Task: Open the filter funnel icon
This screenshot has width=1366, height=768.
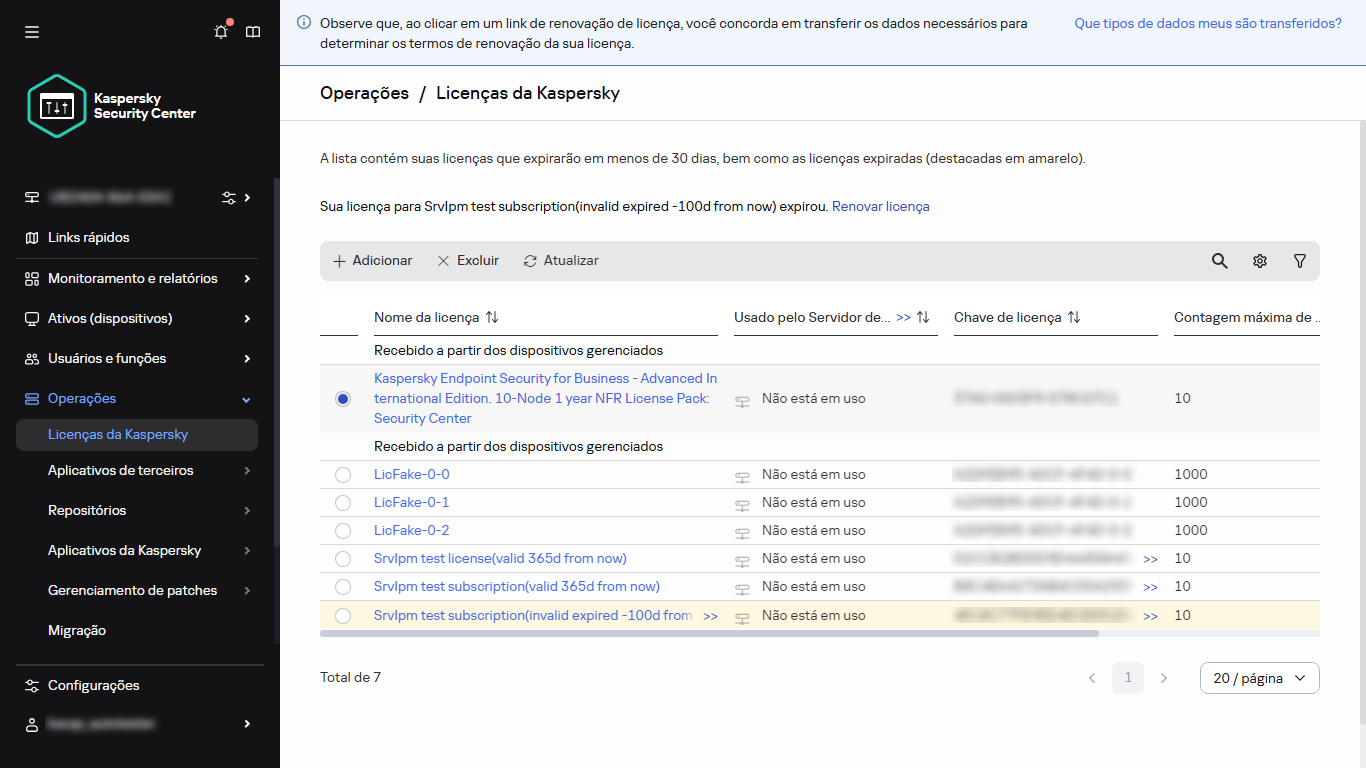Action: [x=1299, y=261]
